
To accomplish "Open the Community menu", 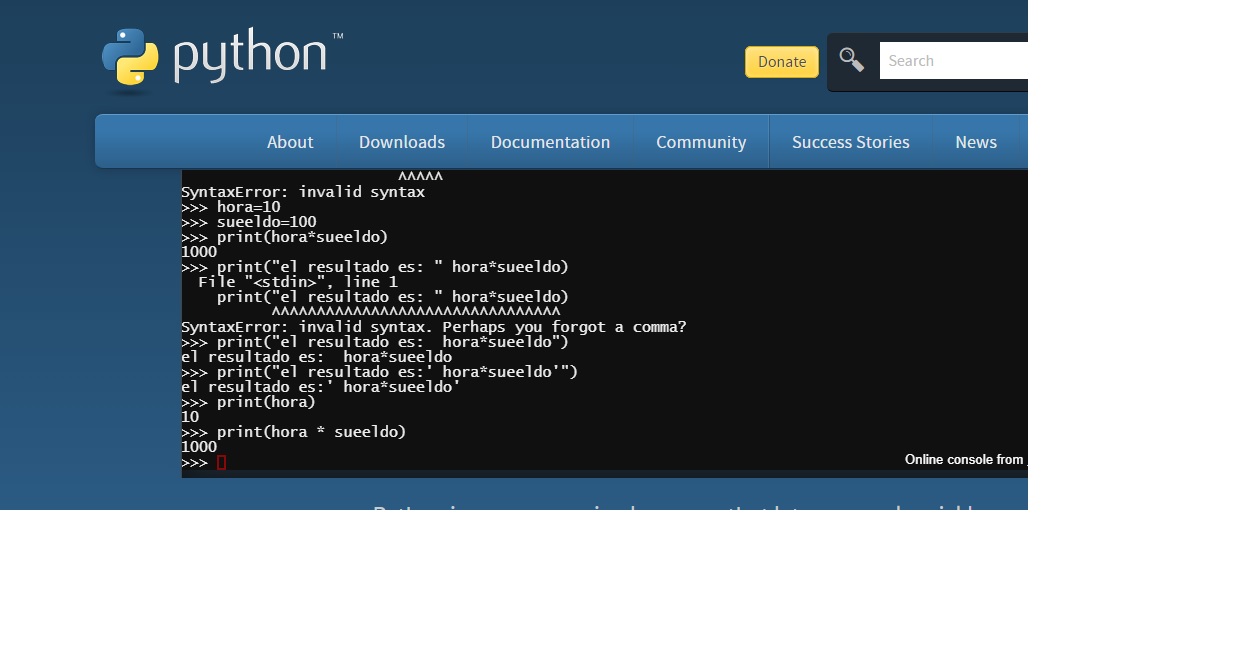I will coord(701,142).
